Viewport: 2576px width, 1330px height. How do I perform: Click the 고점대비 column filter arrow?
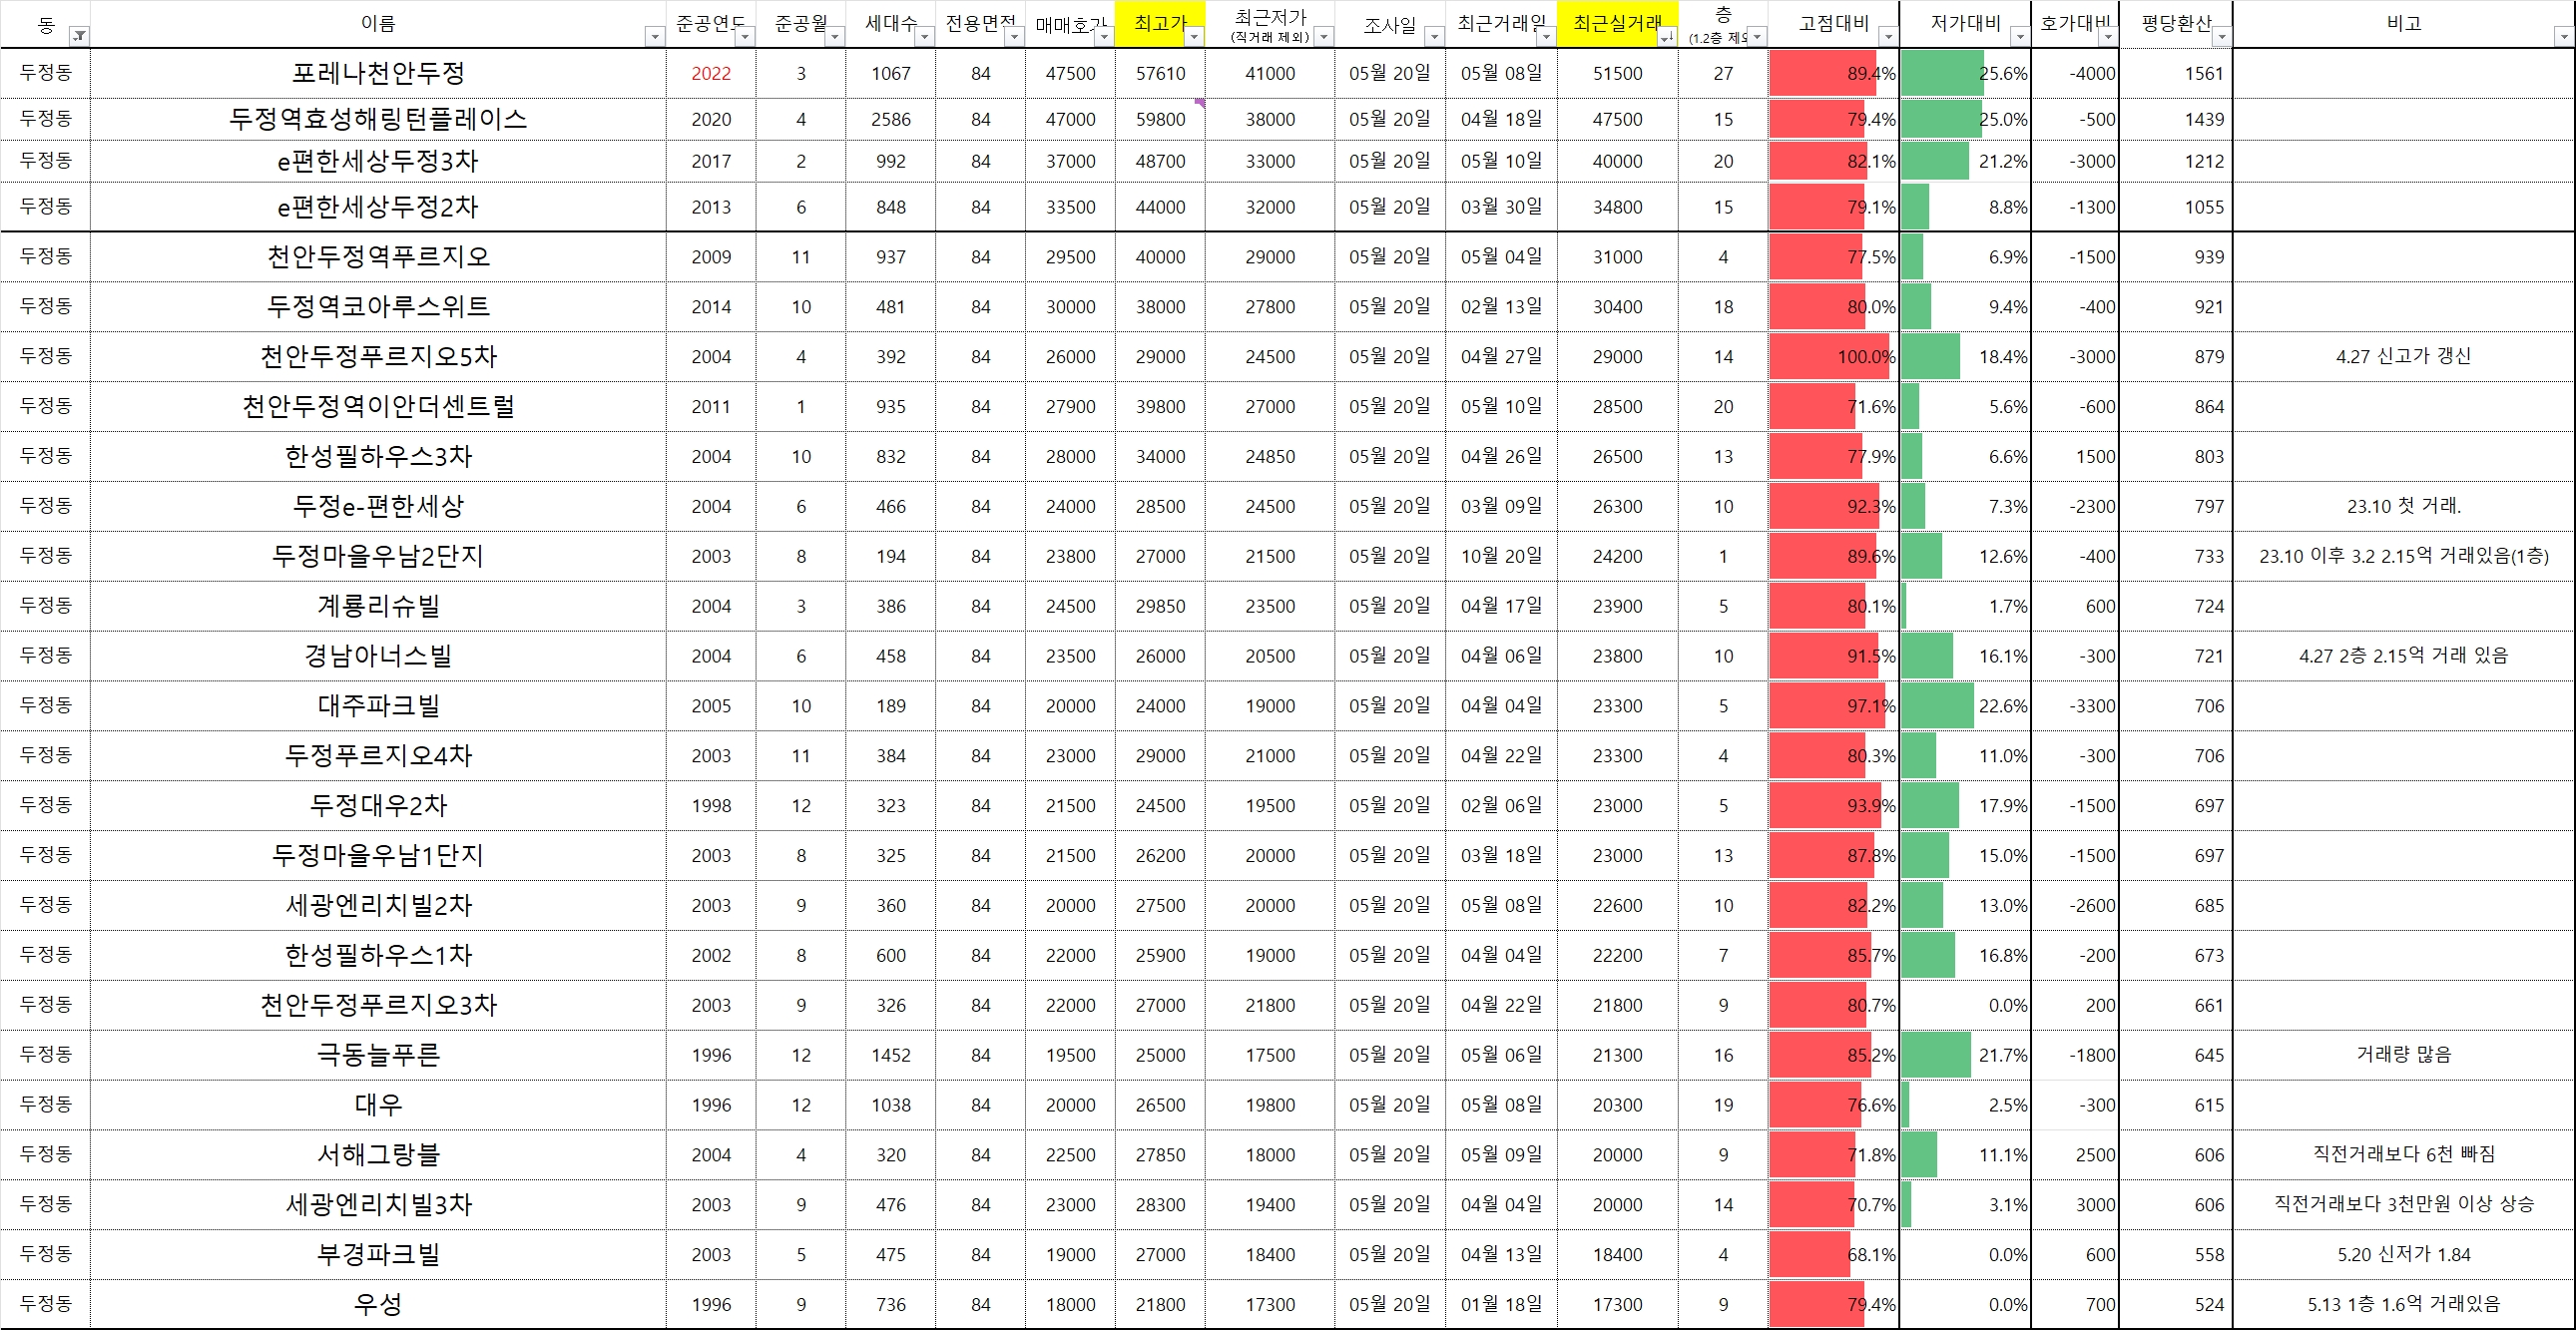tap(1887, 37)
